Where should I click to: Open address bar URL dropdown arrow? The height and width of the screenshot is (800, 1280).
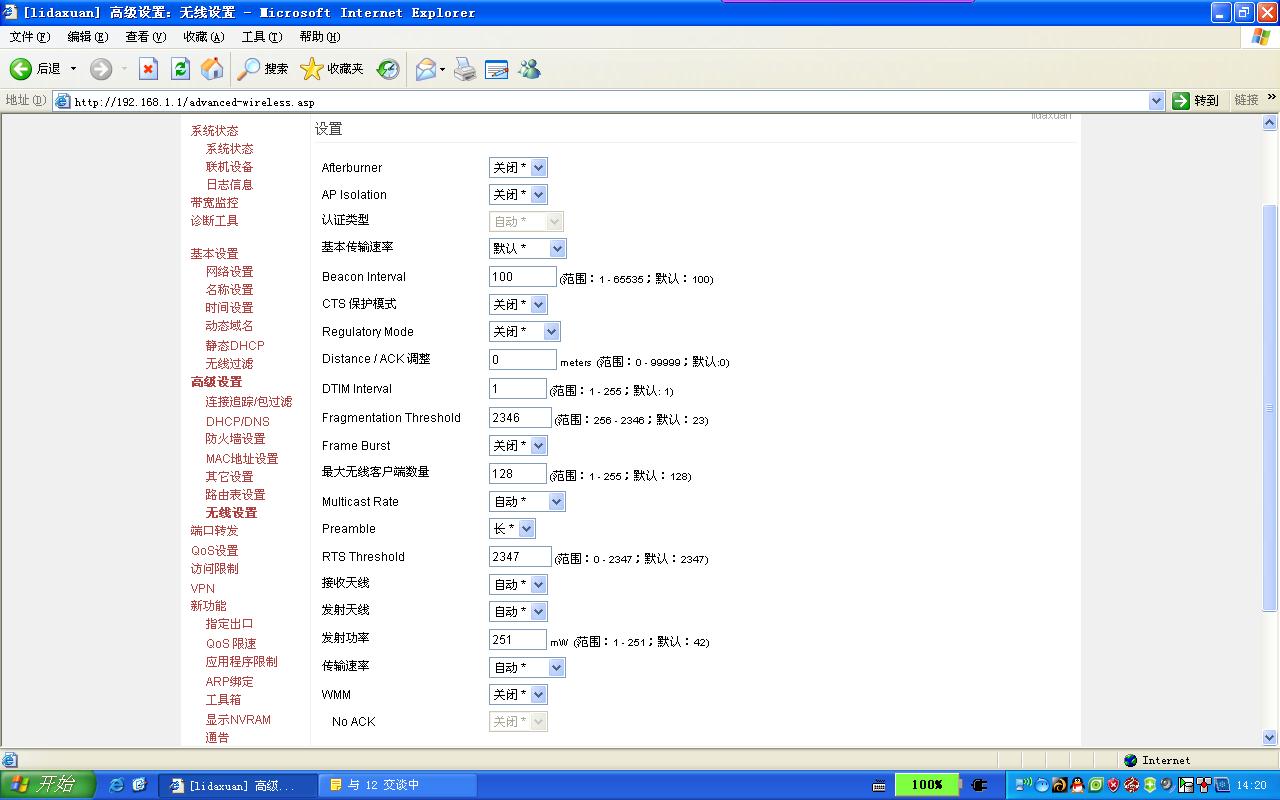1156,101
